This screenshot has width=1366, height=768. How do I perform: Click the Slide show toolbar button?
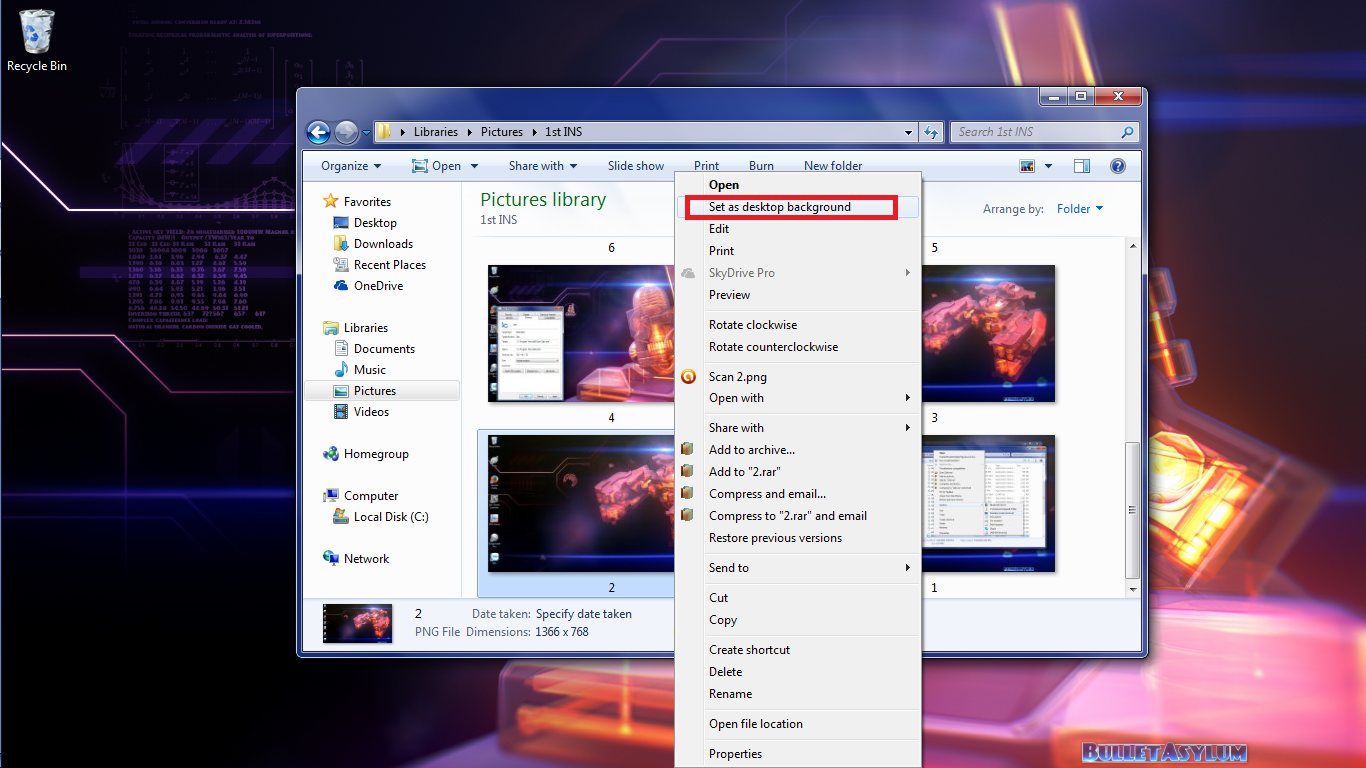[636, 166]
